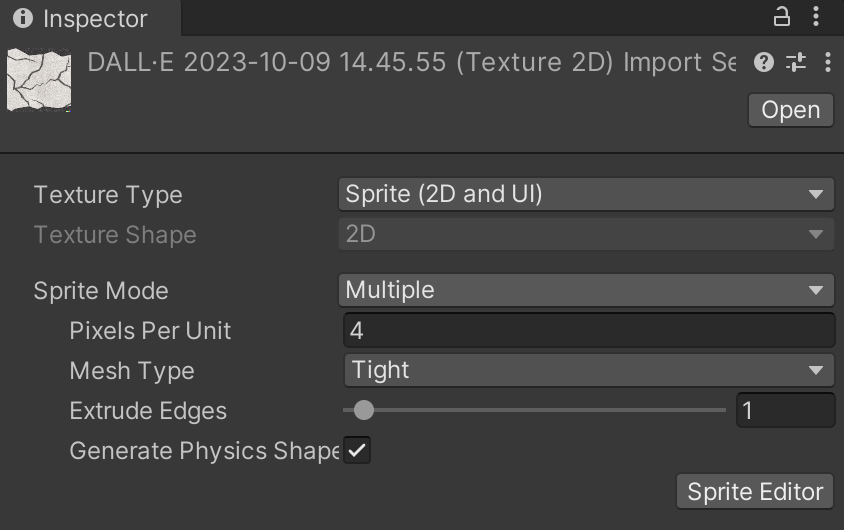Screen dimensions: 844x530
Task: Open the help reference icon
Action: 764,63
